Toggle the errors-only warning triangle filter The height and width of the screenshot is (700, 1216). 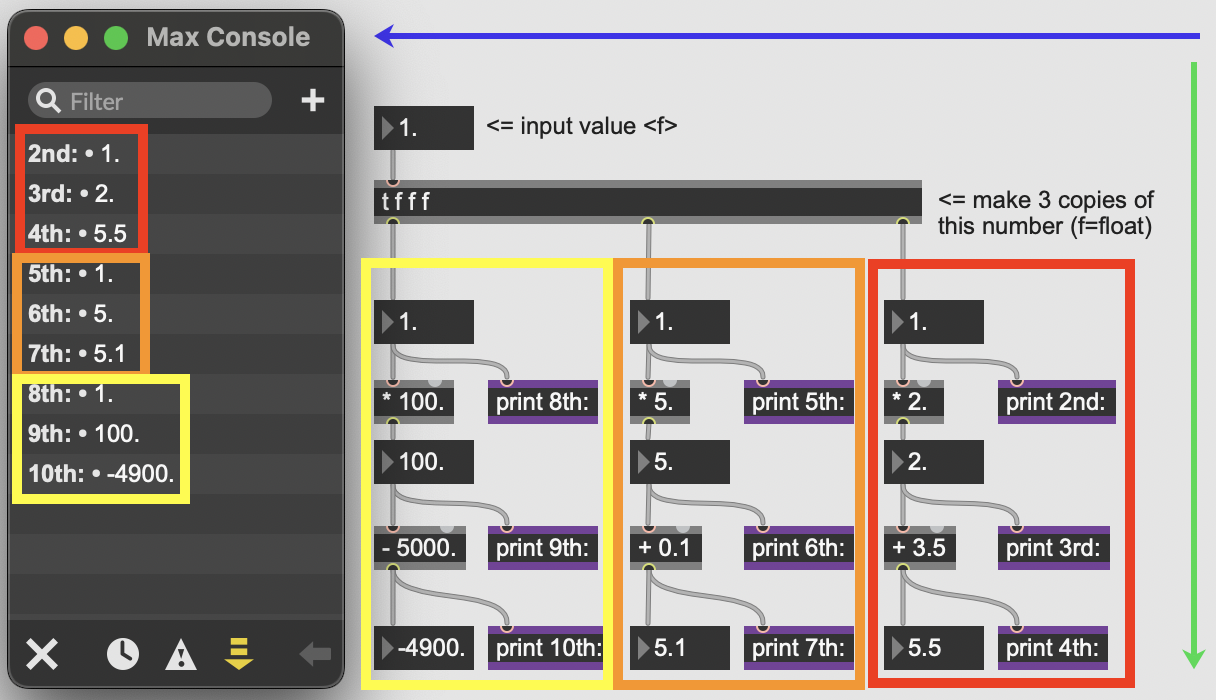181,655
